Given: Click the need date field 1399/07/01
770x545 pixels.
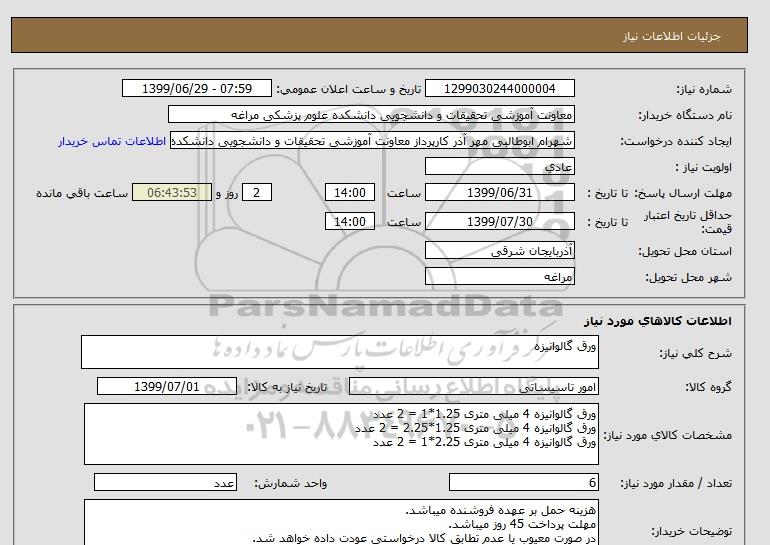Looking at the screenshot, I should (x=167, y=386).
